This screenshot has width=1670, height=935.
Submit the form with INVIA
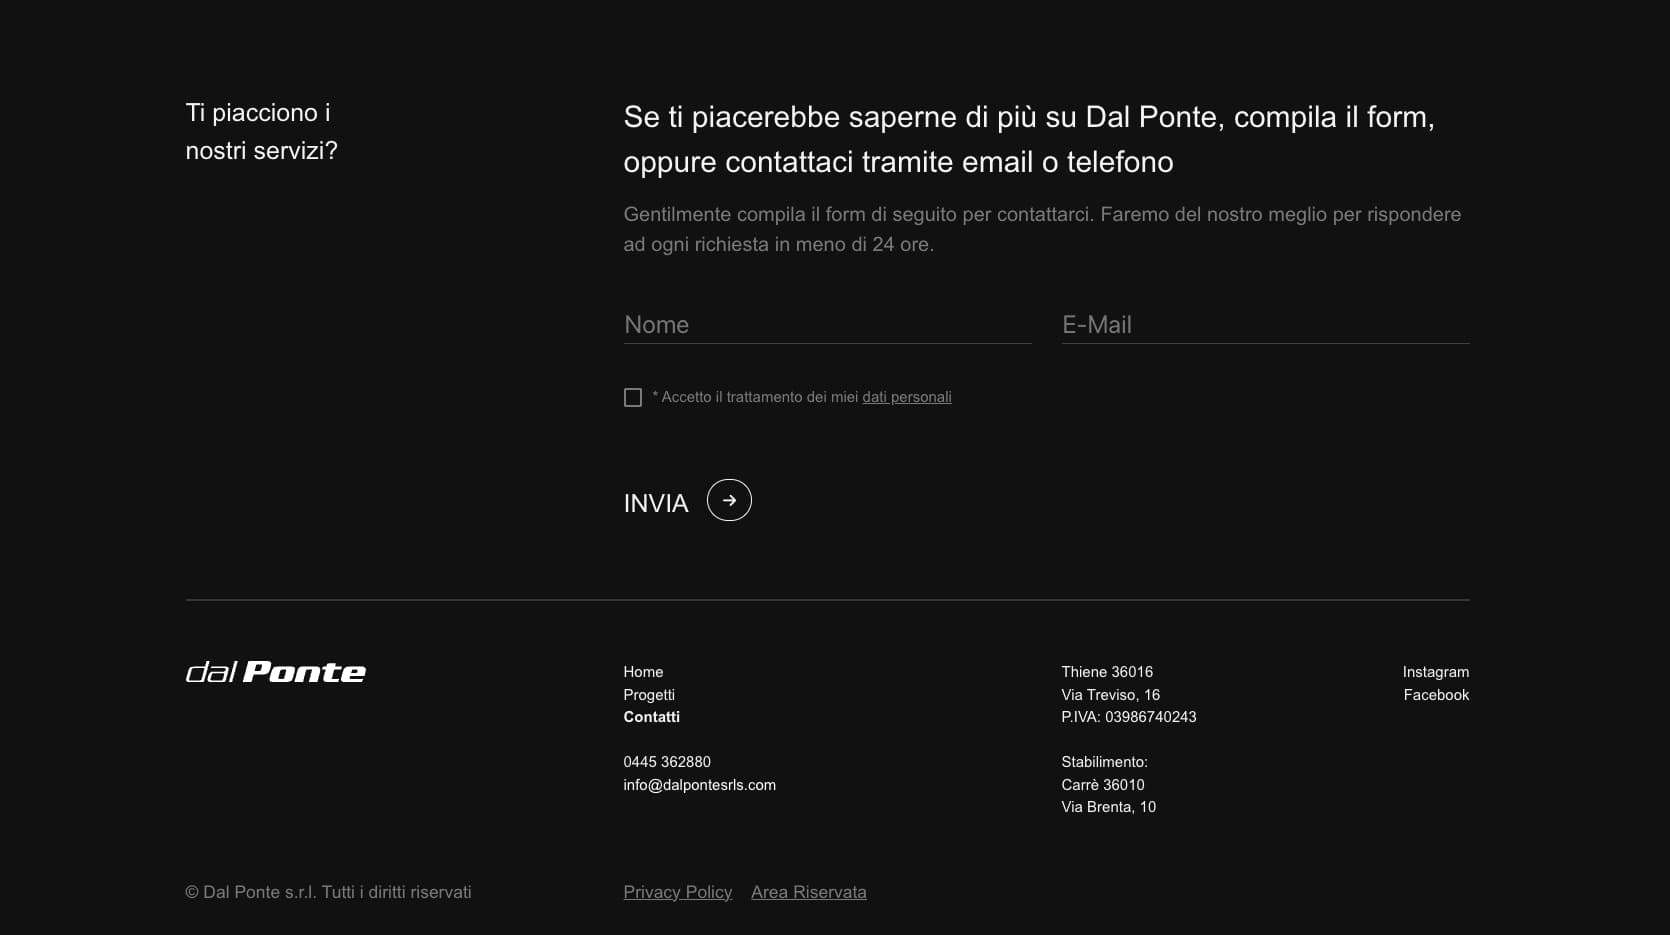coord(656,503)
